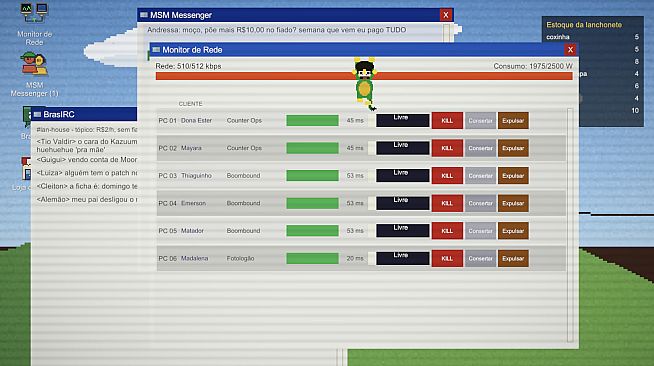Viewport: 654px width, 366px height.
Task: Click the Monitor de Rede vertical scrollbar
Action: click(570, 225)
